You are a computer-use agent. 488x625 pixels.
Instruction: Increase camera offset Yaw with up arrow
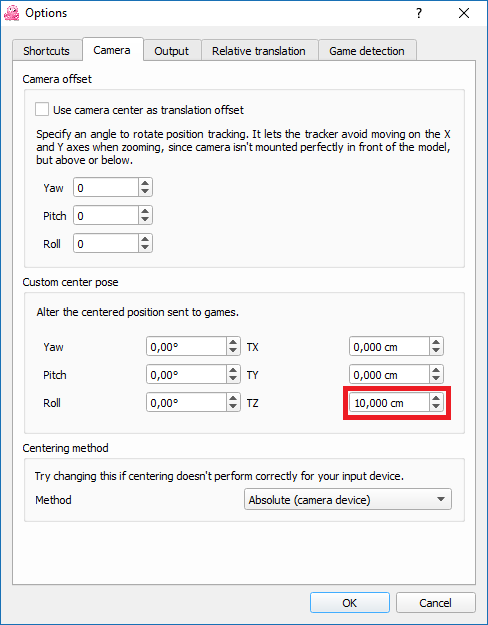click(x=145, y=183)
